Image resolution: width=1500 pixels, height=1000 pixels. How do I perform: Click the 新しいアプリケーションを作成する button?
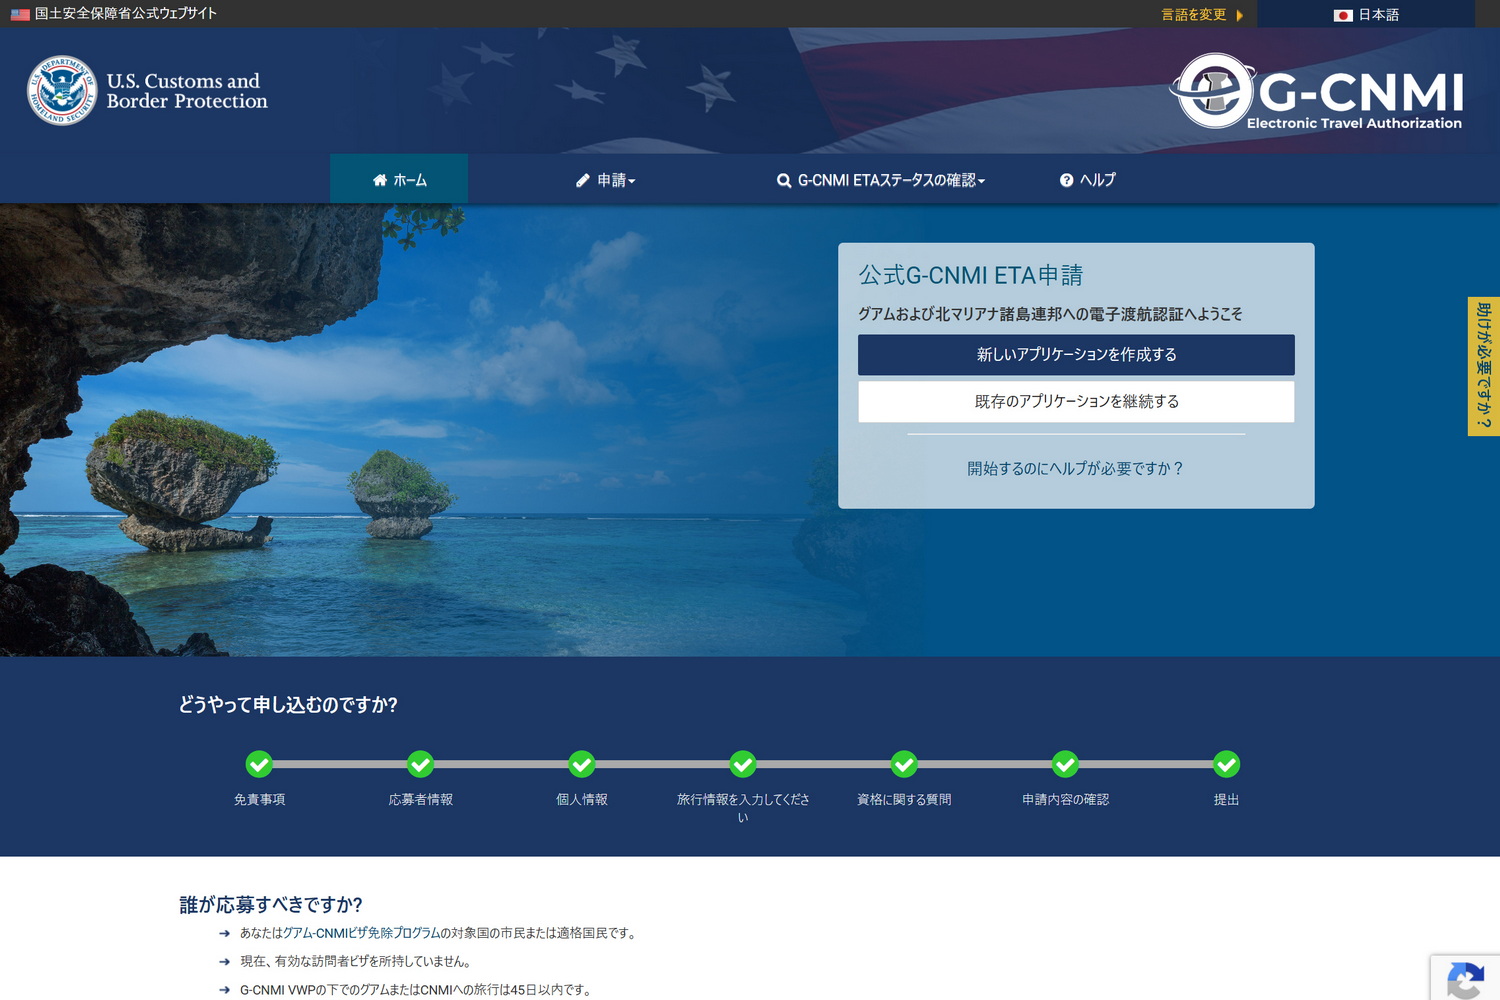pyautogui.click(x=1075, y=354)
